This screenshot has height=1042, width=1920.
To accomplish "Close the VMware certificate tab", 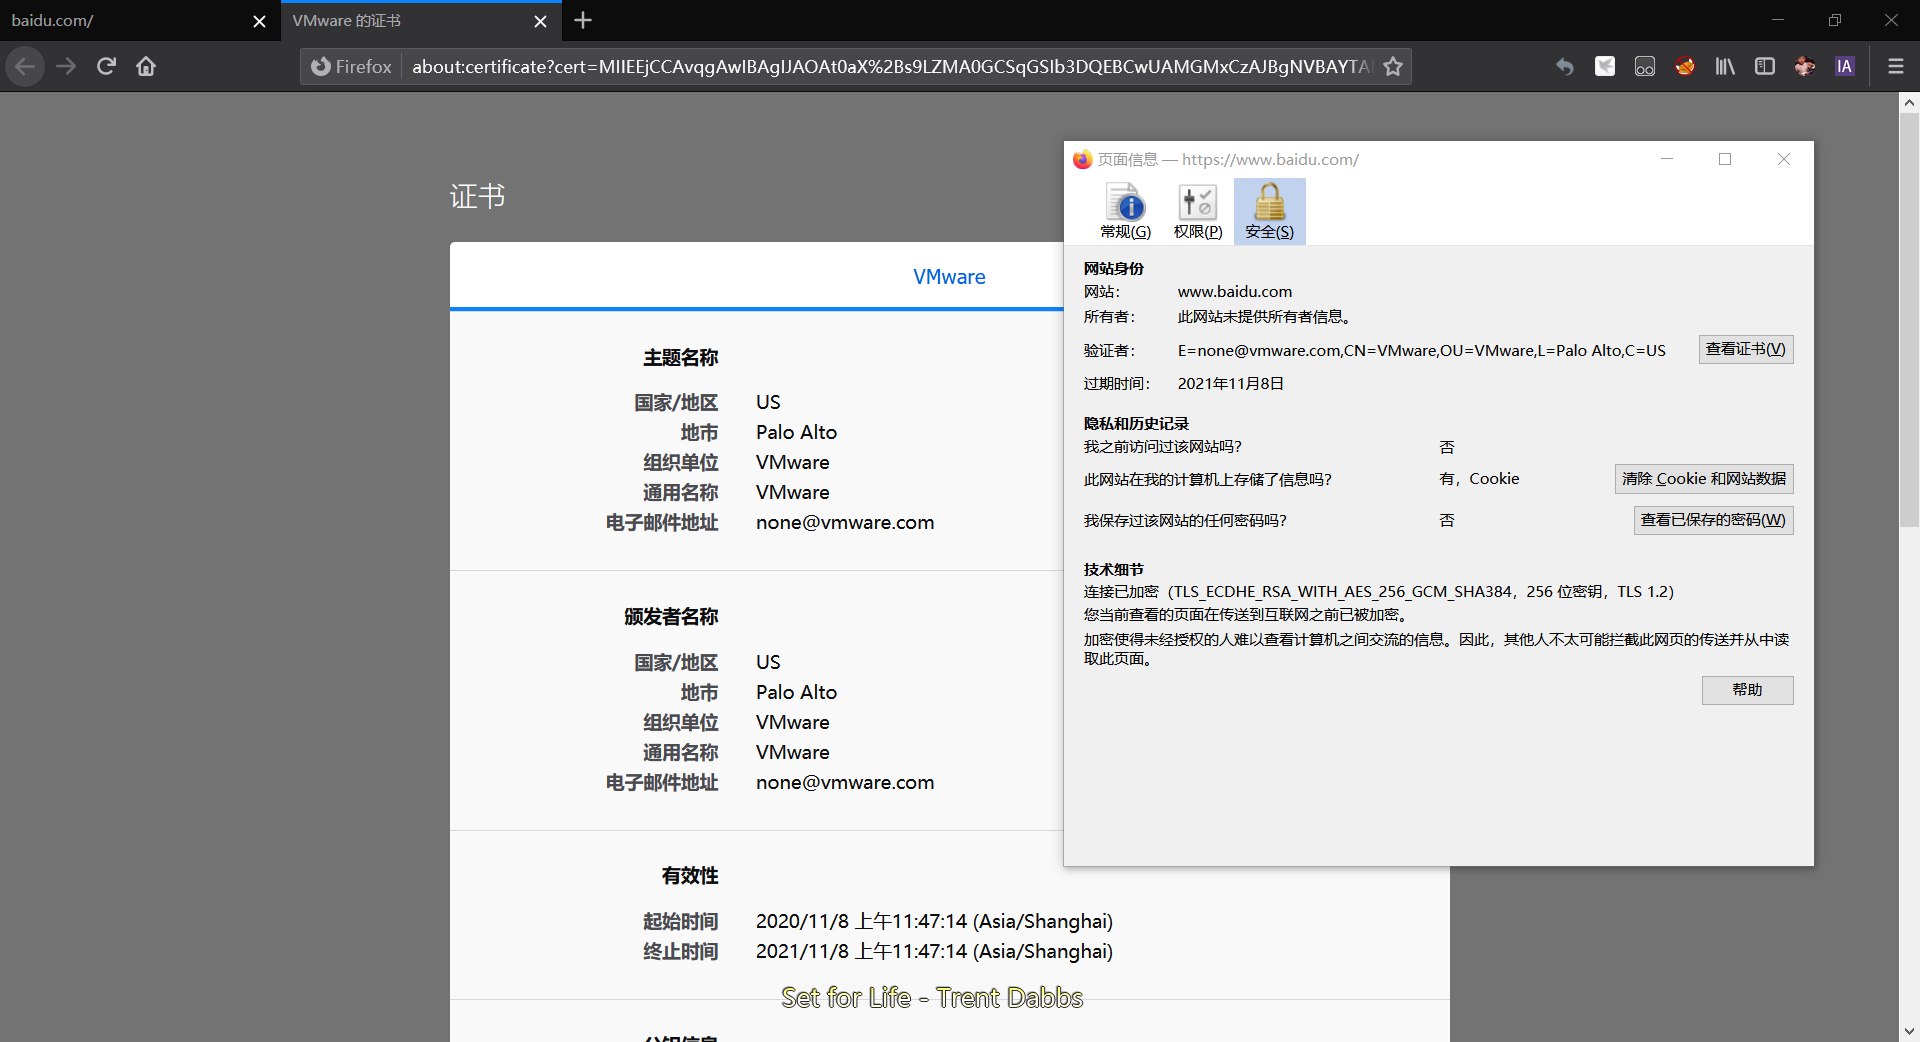I will tap(540, 21).
